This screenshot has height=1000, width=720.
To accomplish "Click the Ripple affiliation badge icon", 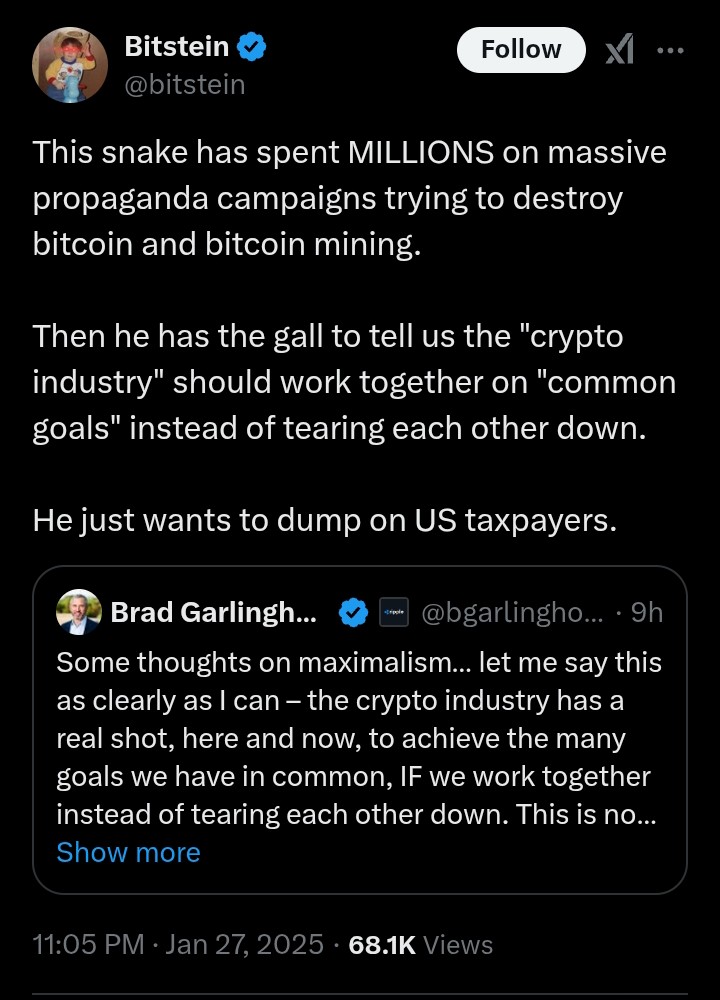I will (393, 612).
